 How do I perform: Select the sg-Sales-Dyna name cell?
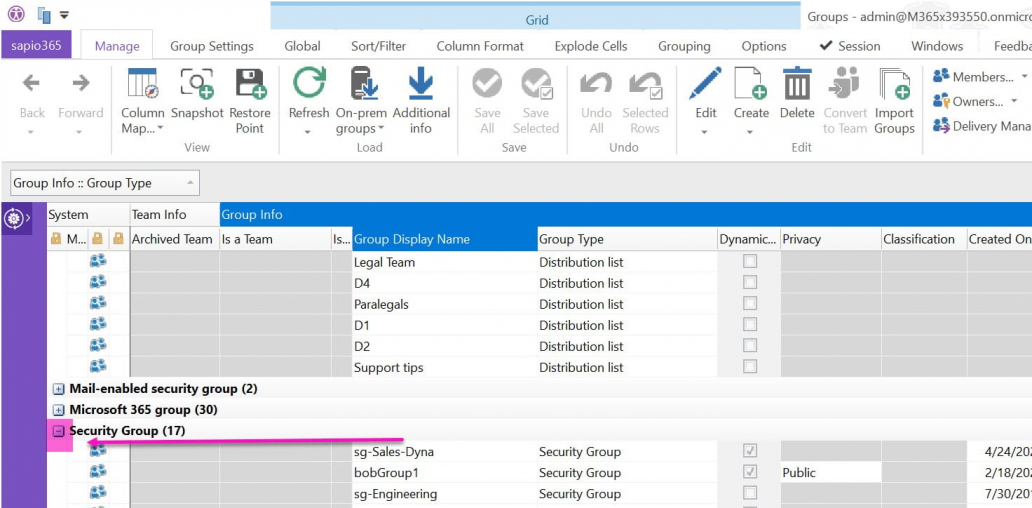[x=444, y=451]
